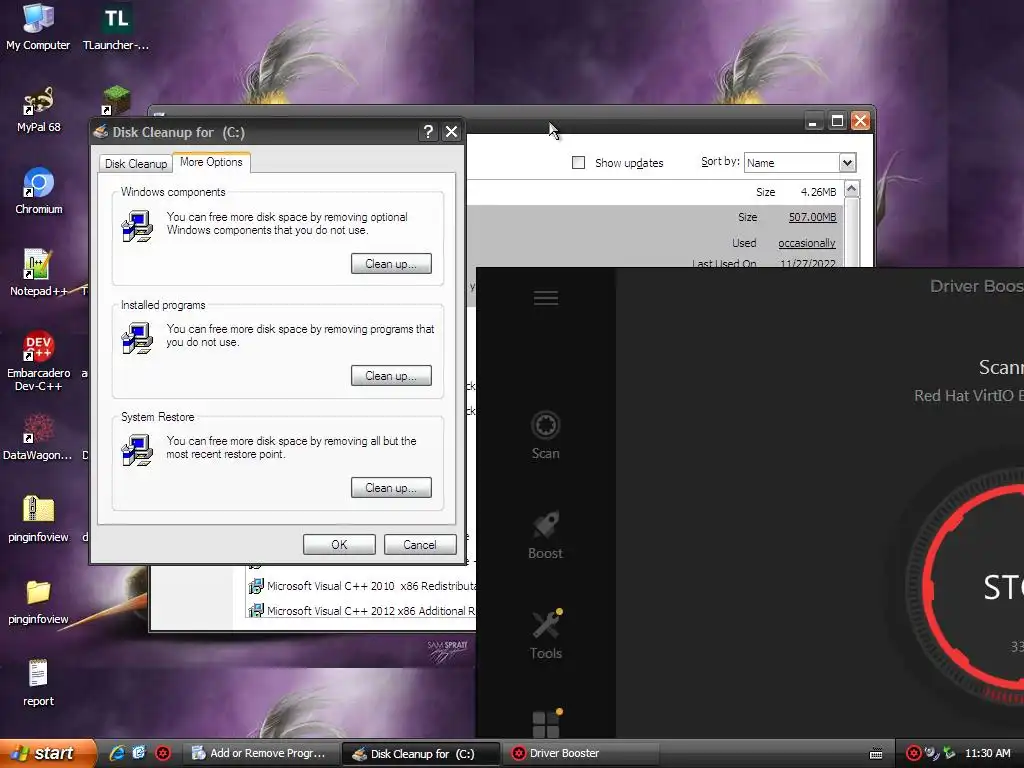Close the Disk Cleanup dialog
1024x768 pixels.
click(451, 132)
